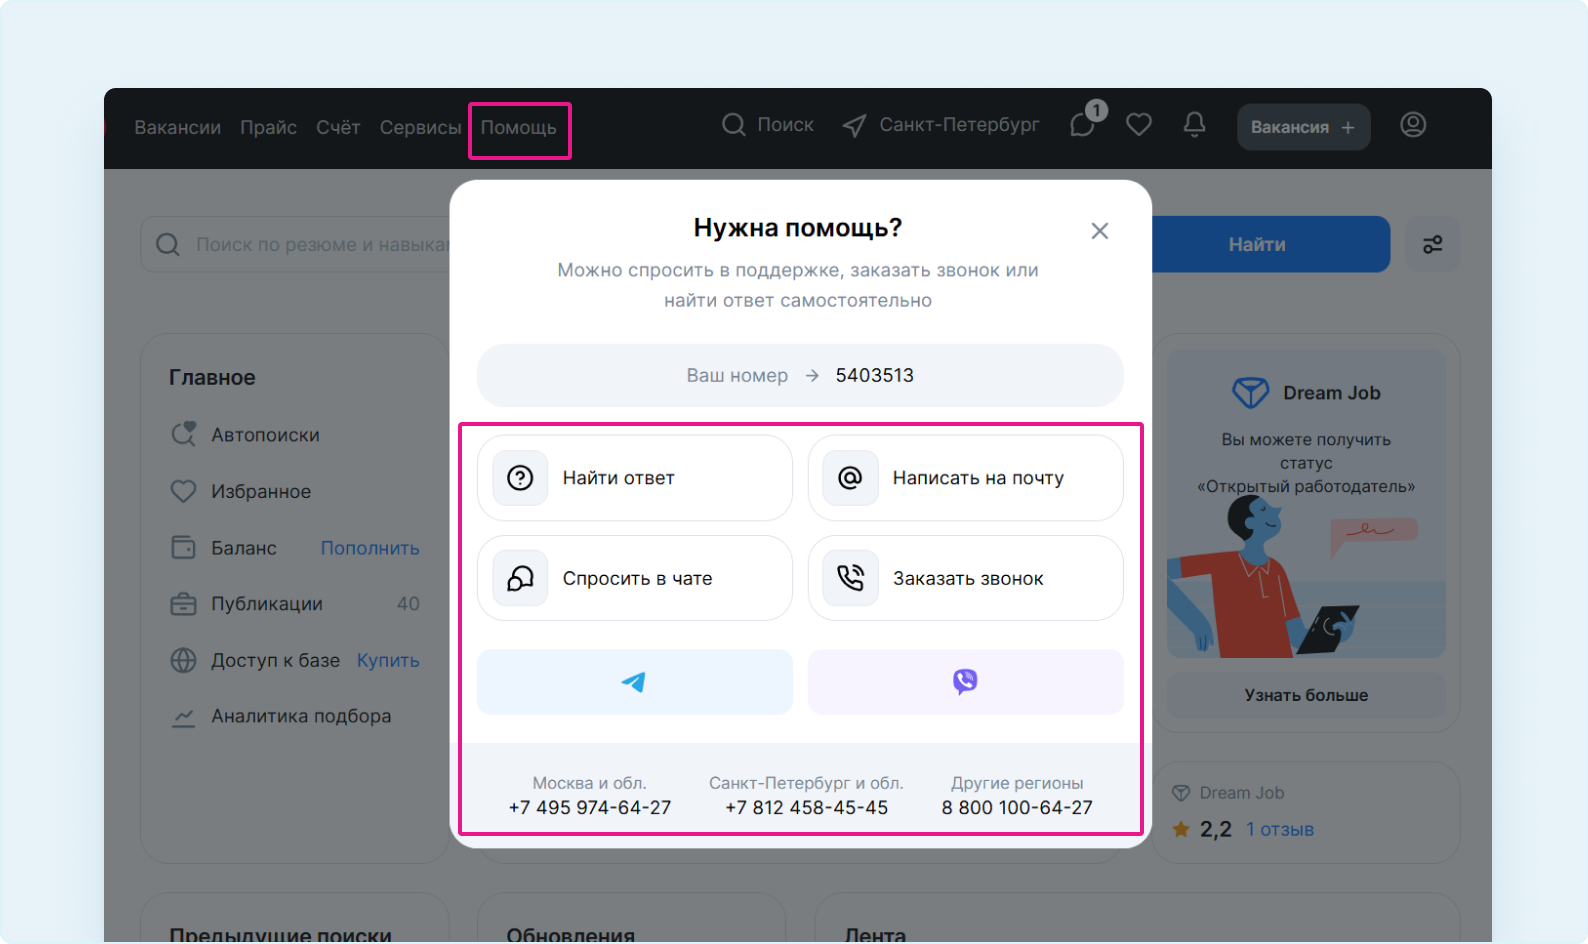Image resolution: width=1588 pixels, height=944 pixels.
Task: Click the Баланс wallet icon
Action: [183, 547]
